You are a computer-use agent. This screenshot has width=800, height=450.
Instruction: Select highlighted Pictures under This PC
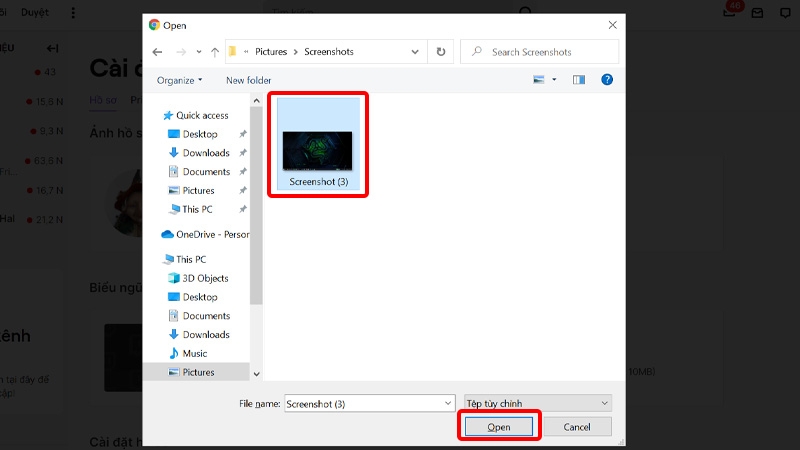[x=196, y=372]
